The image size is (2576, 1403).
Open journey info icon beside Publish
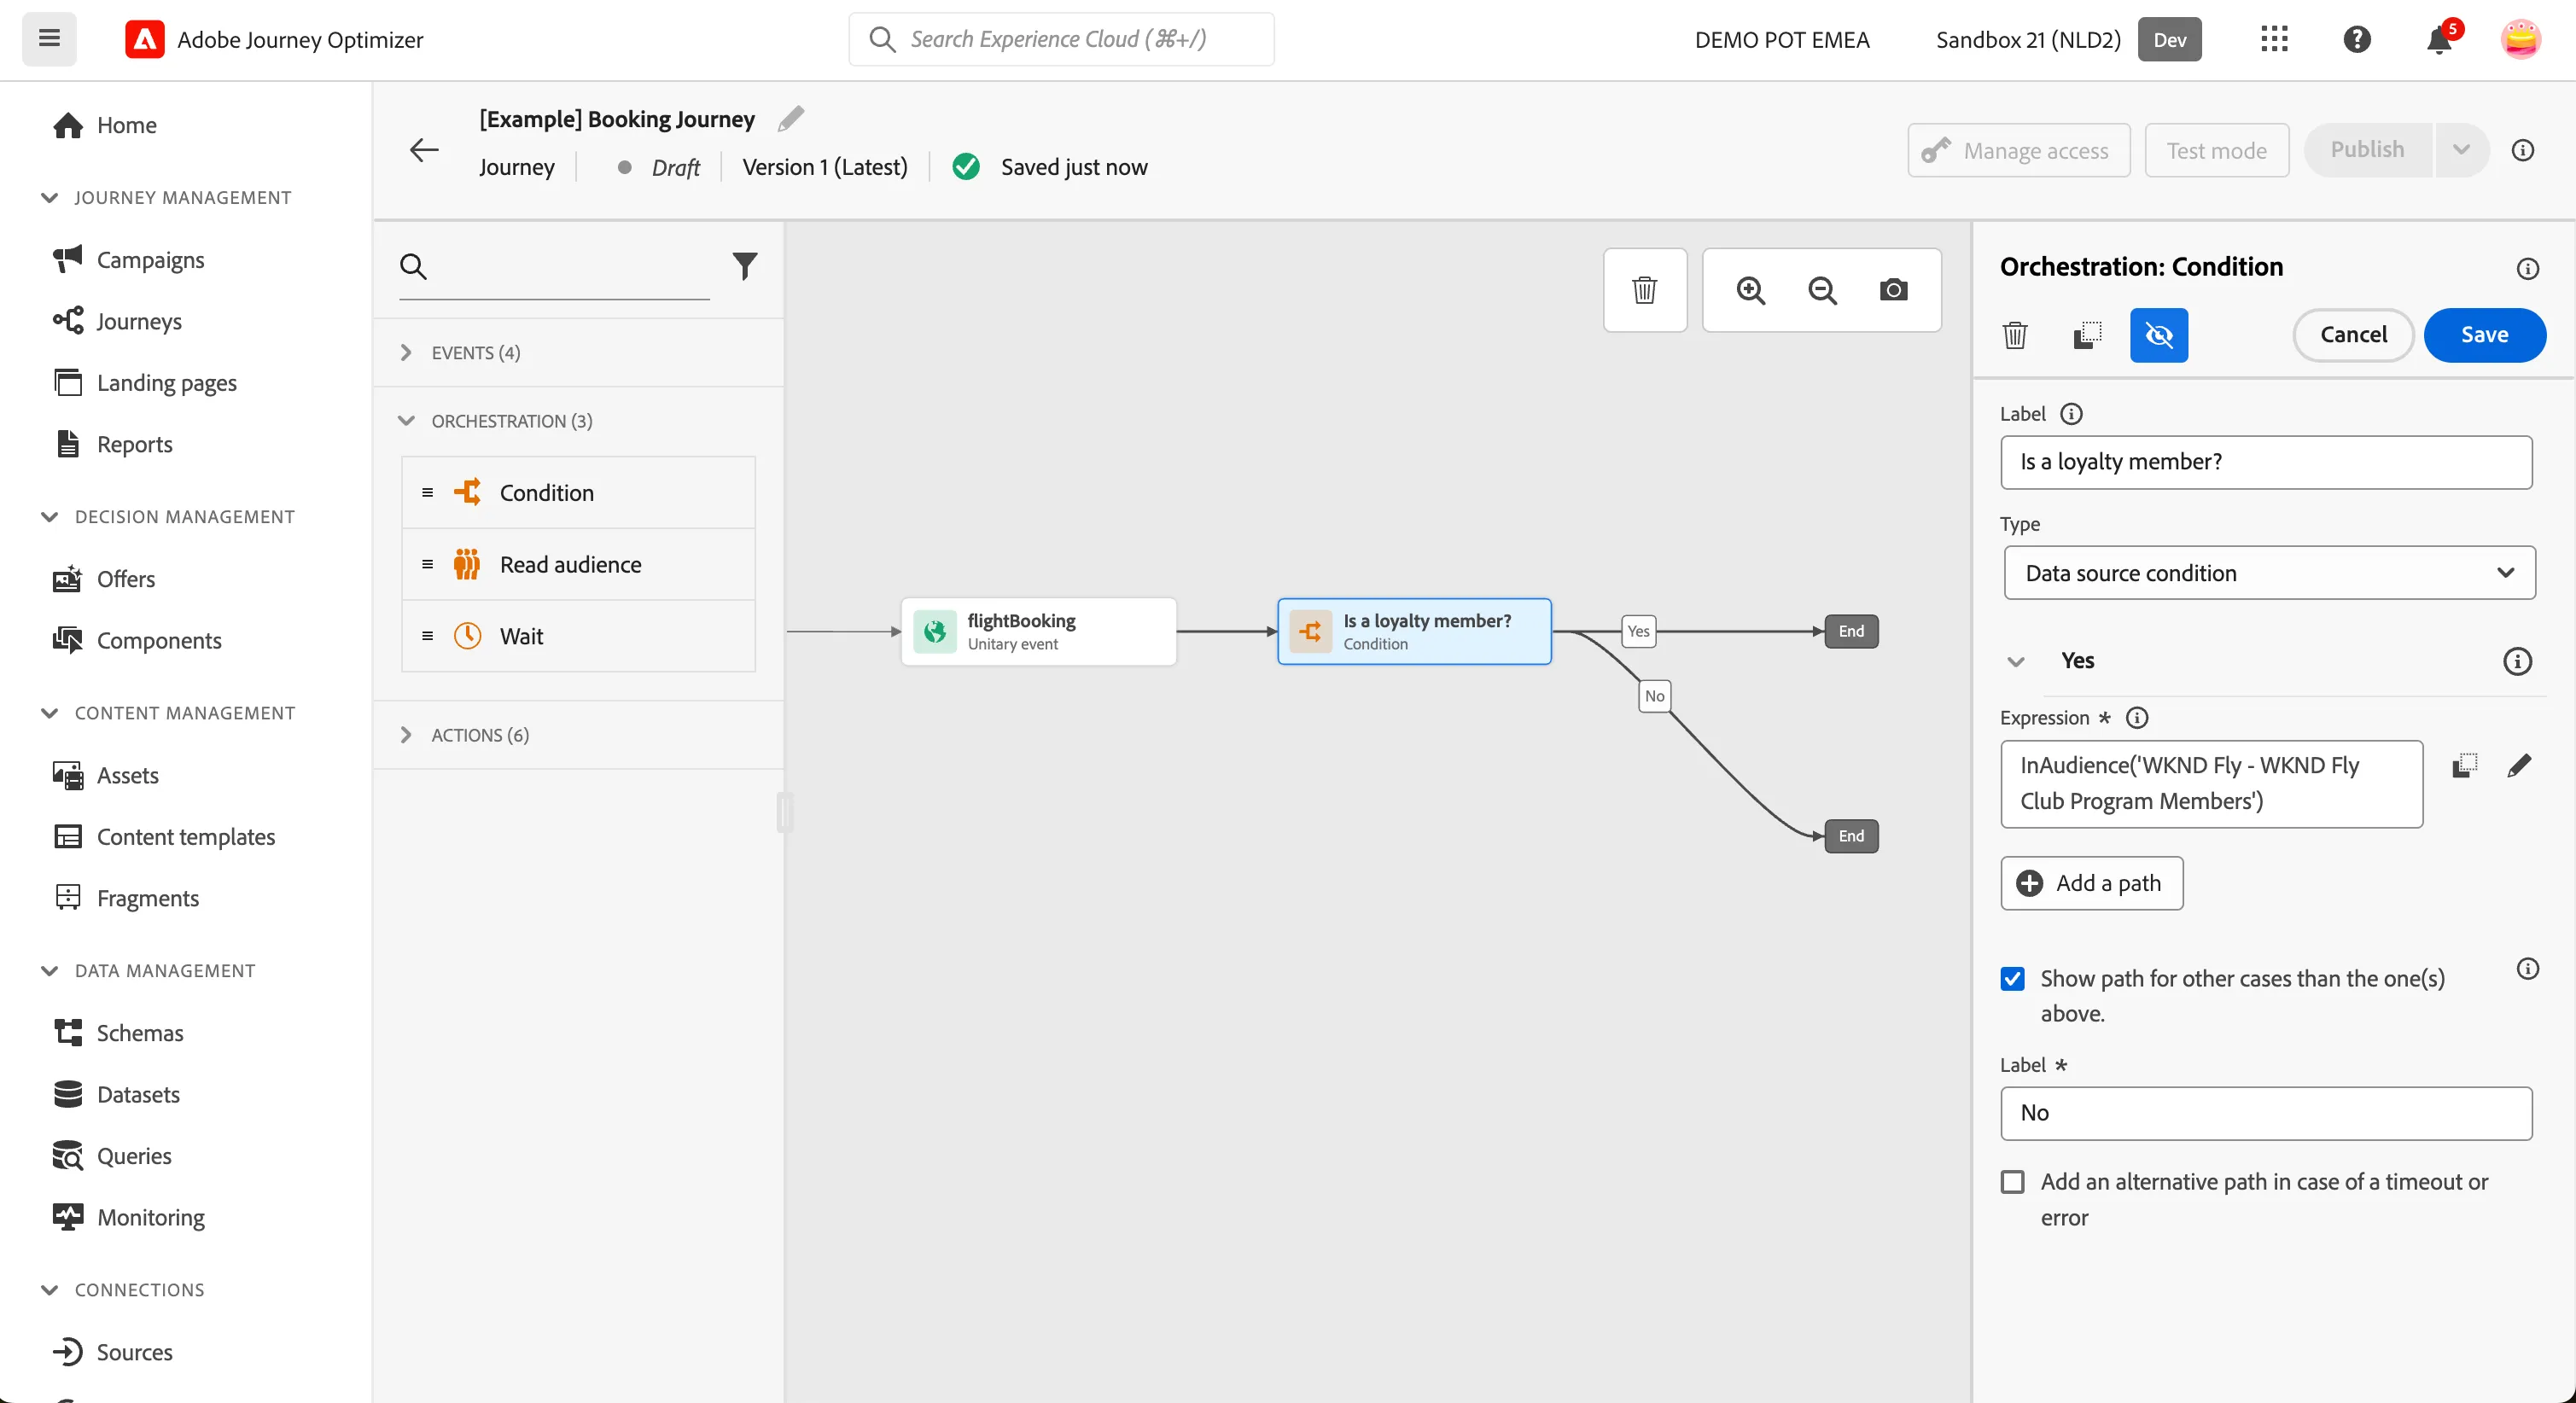2522,150
